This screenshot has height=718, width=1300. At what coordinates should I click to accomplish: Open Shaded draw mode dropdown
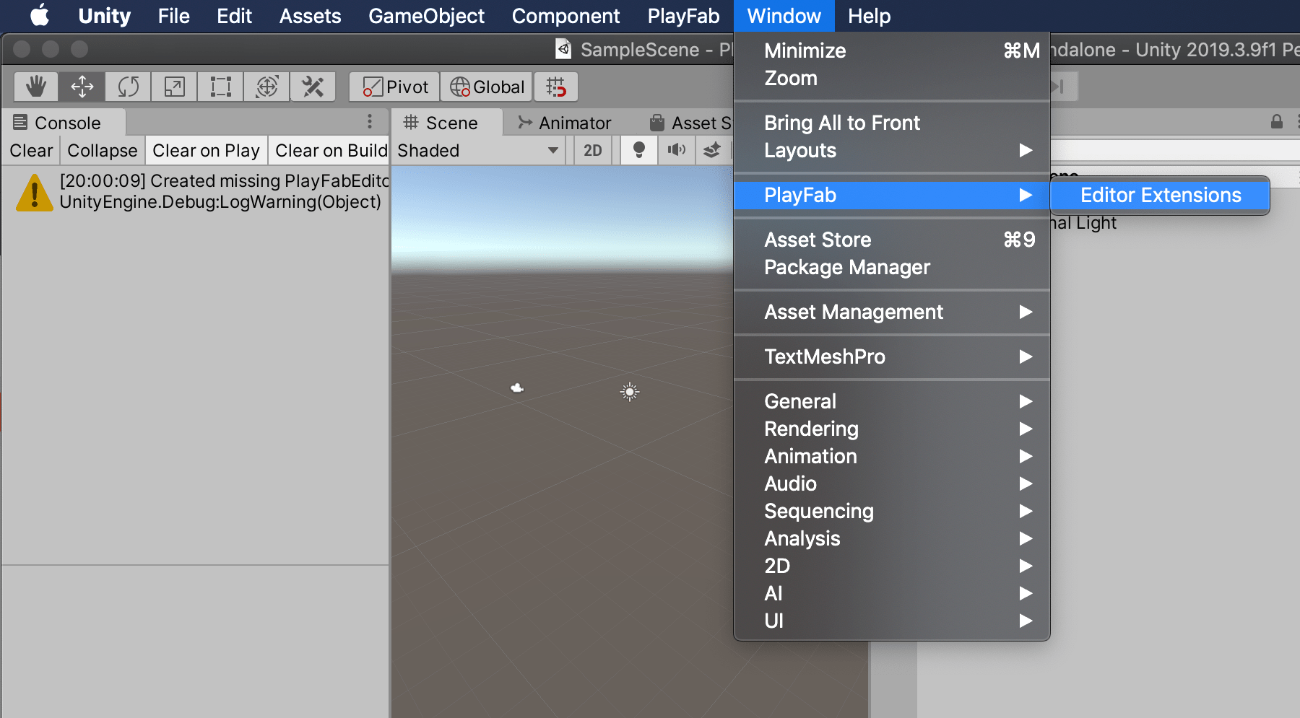pos(479,150)
